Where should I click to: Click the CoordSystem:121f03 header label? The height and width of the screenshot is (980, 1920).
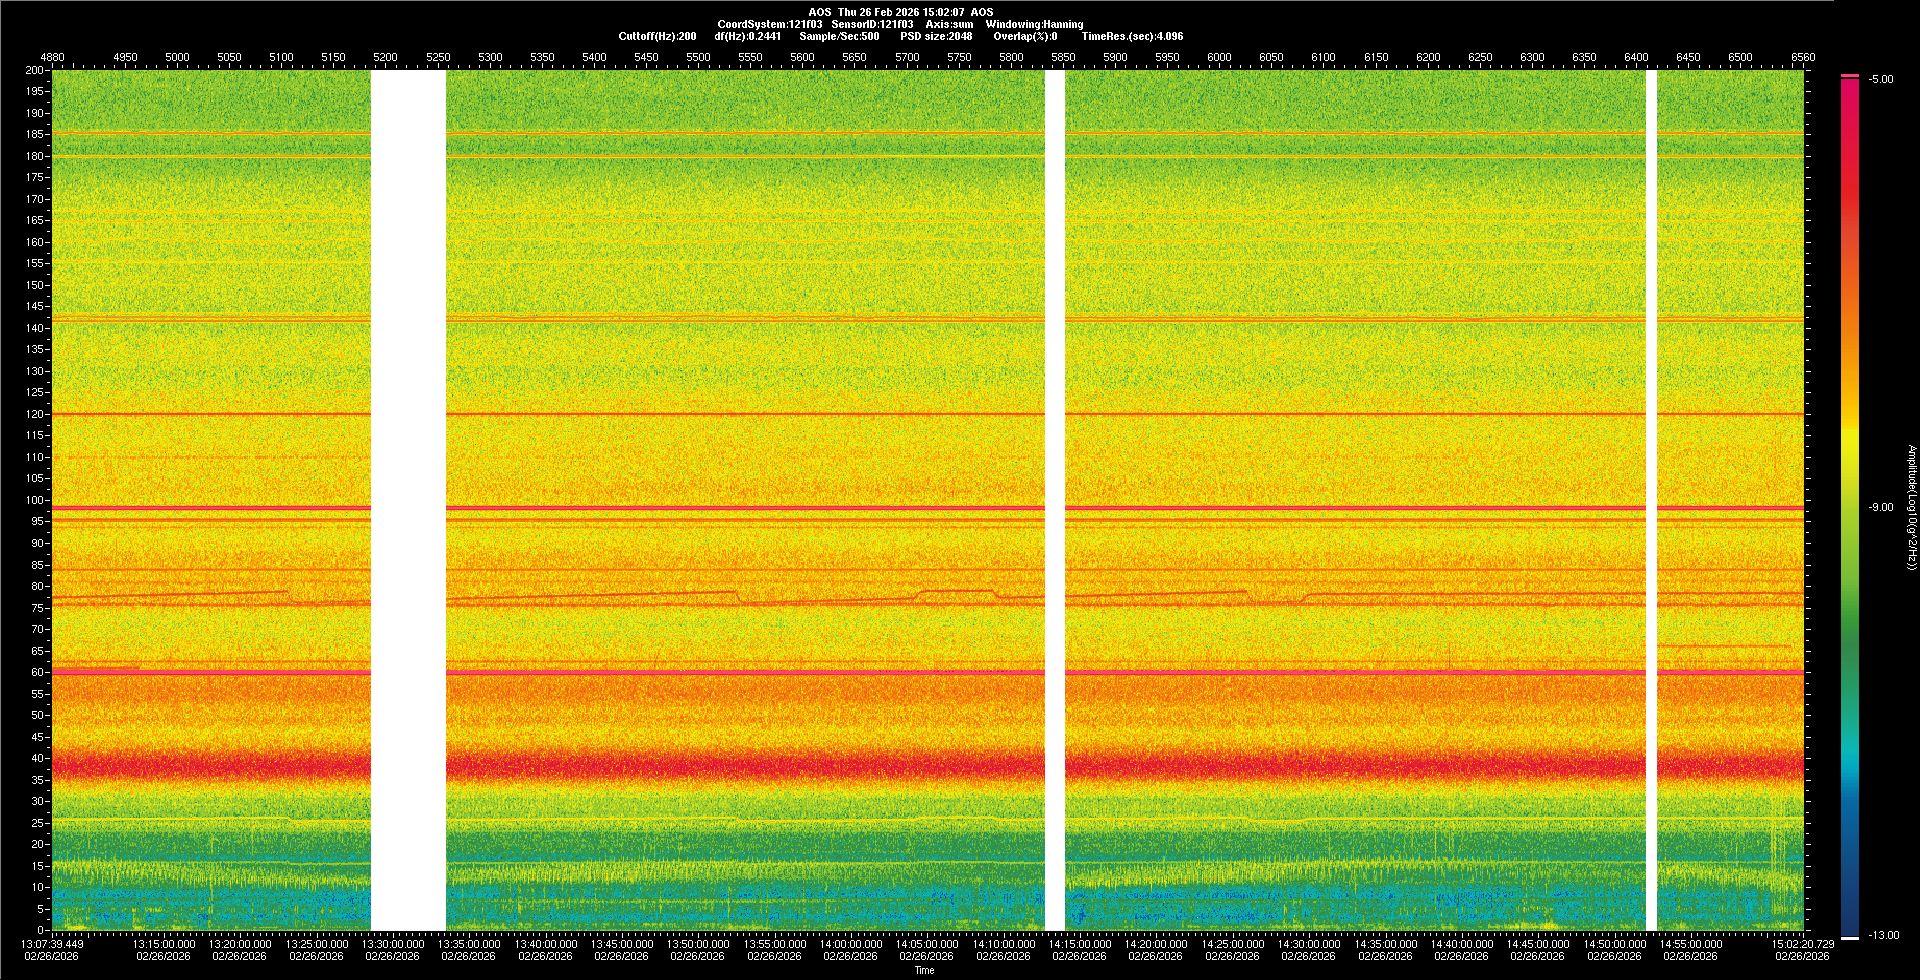click(769, 24)
